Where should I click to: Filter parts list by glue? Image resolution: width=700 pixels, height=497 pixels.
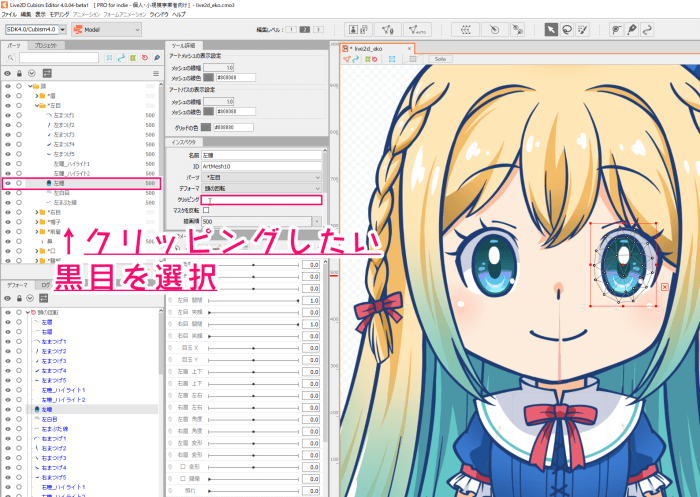[157, 58]
